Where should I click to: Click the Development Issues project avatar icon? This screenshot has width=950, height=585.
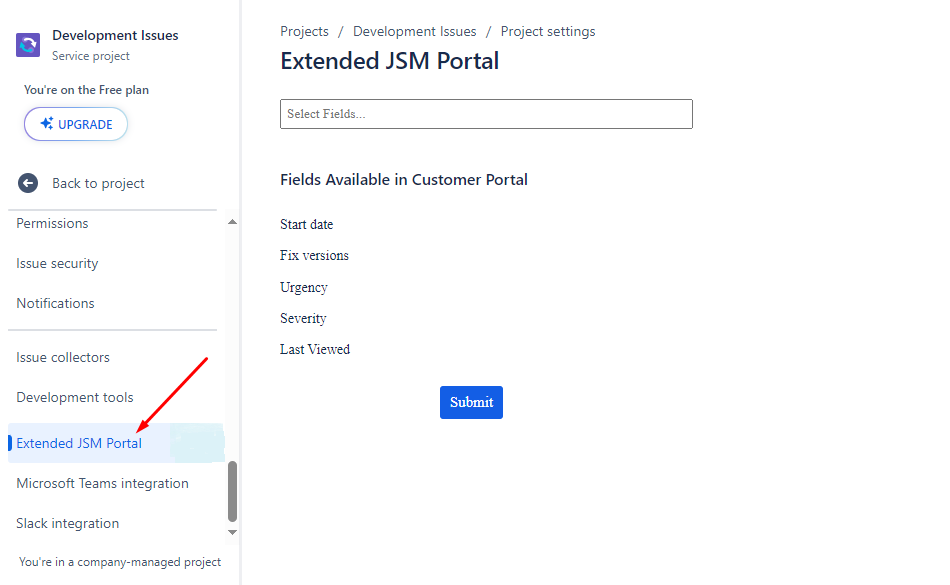tap(28, 45)
